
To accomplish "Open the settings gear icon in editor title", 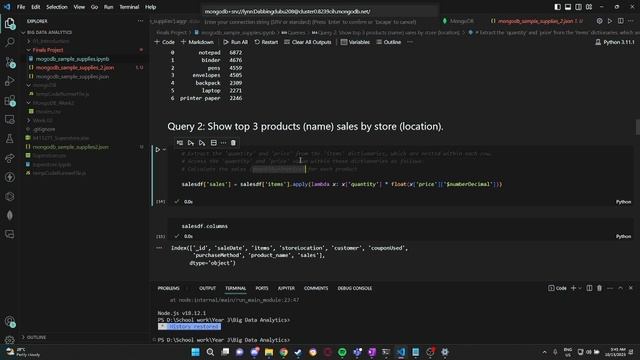I will [x=599, y=21].
